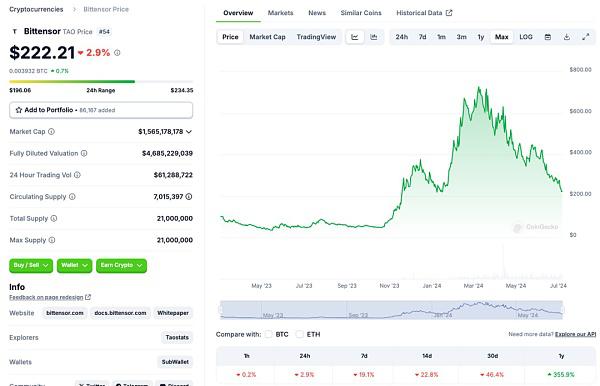Expand the Market Cap value chevron
This screenshot has height=386, width=600.
(189, 132)
